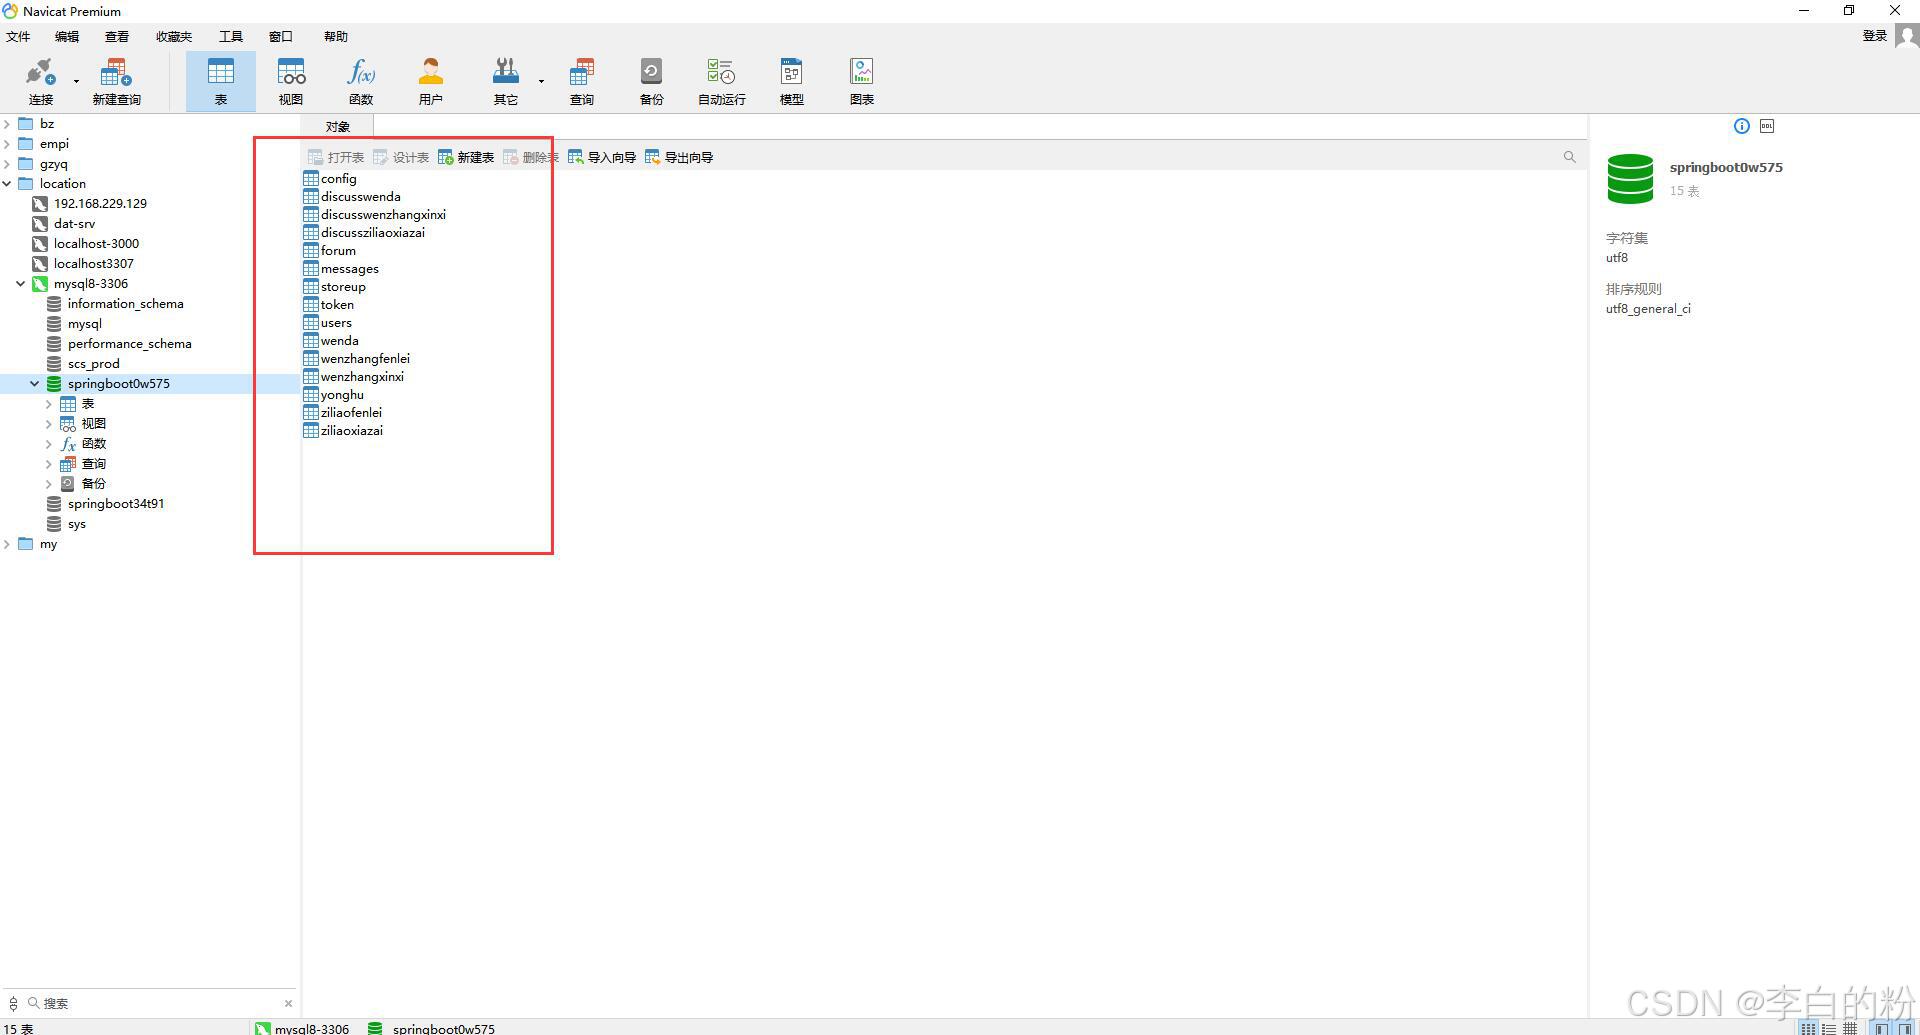Expand the 查询 node in tree

(x=49, y=464)
